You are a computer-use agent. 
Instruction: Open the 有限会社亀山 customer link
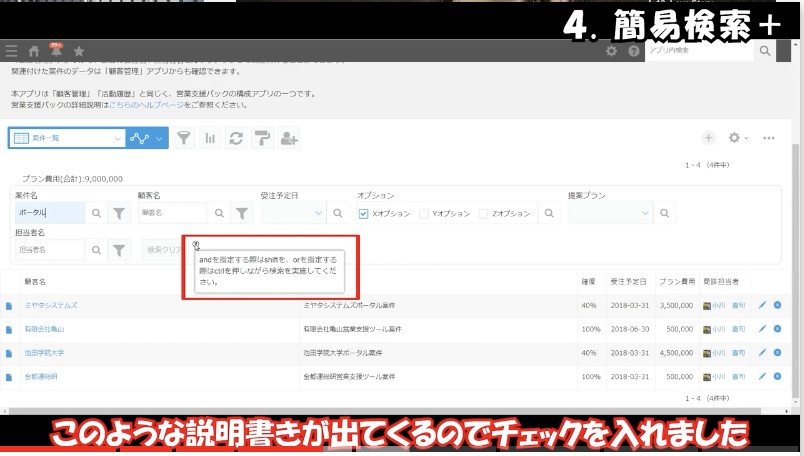click(x=44, y=328)
